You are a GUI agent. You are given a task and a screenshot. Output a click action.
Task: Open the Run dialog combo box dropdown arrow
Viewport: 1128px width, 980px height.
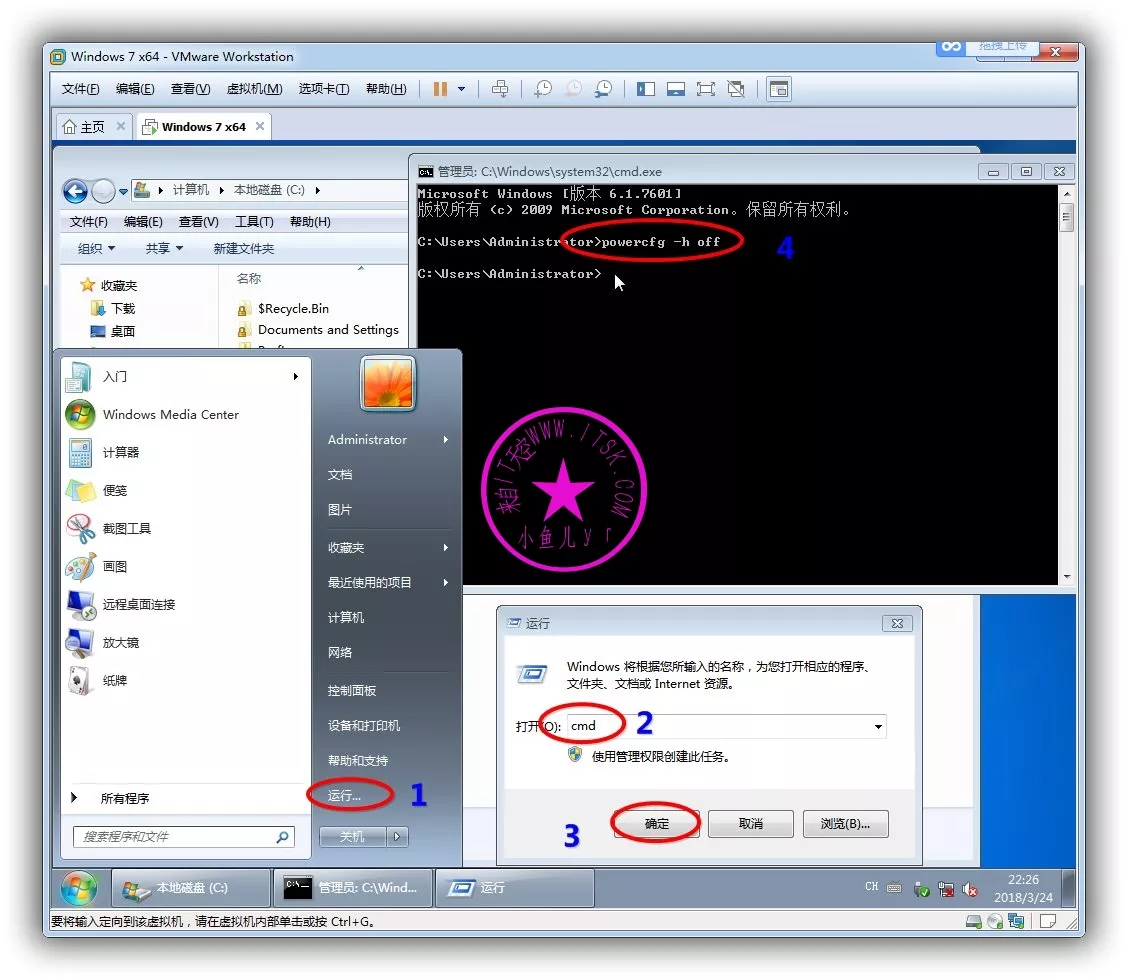pyautogui.click(x=878, y=727)
